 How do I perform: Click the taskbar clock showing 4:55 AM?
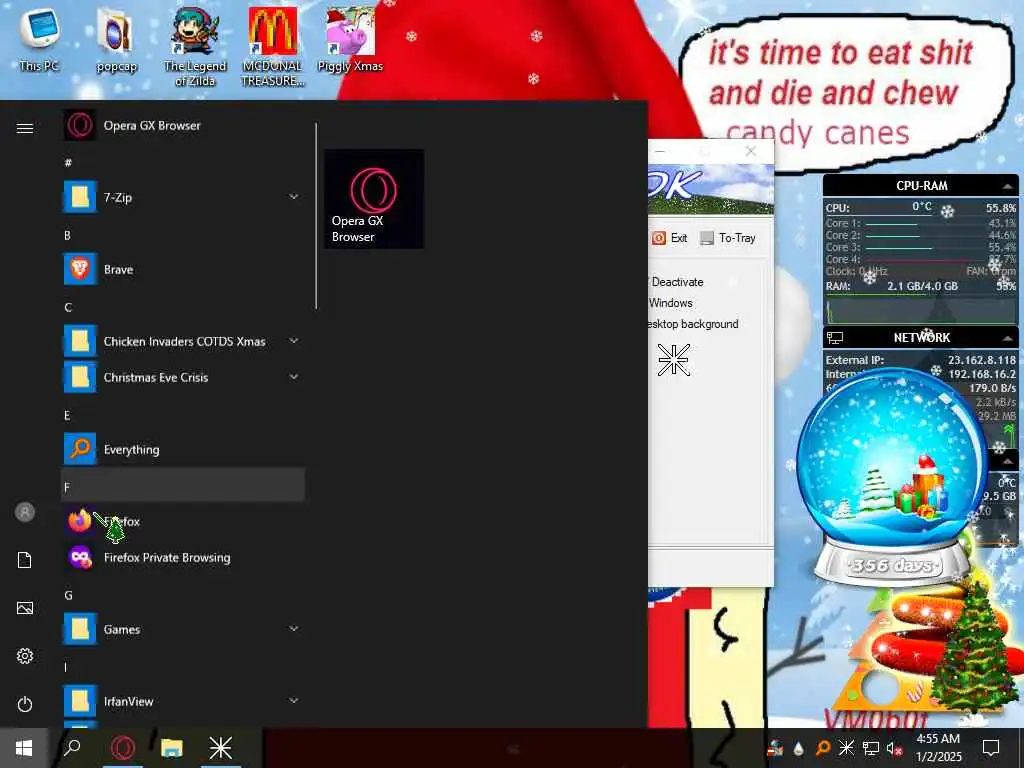[938, 748]
